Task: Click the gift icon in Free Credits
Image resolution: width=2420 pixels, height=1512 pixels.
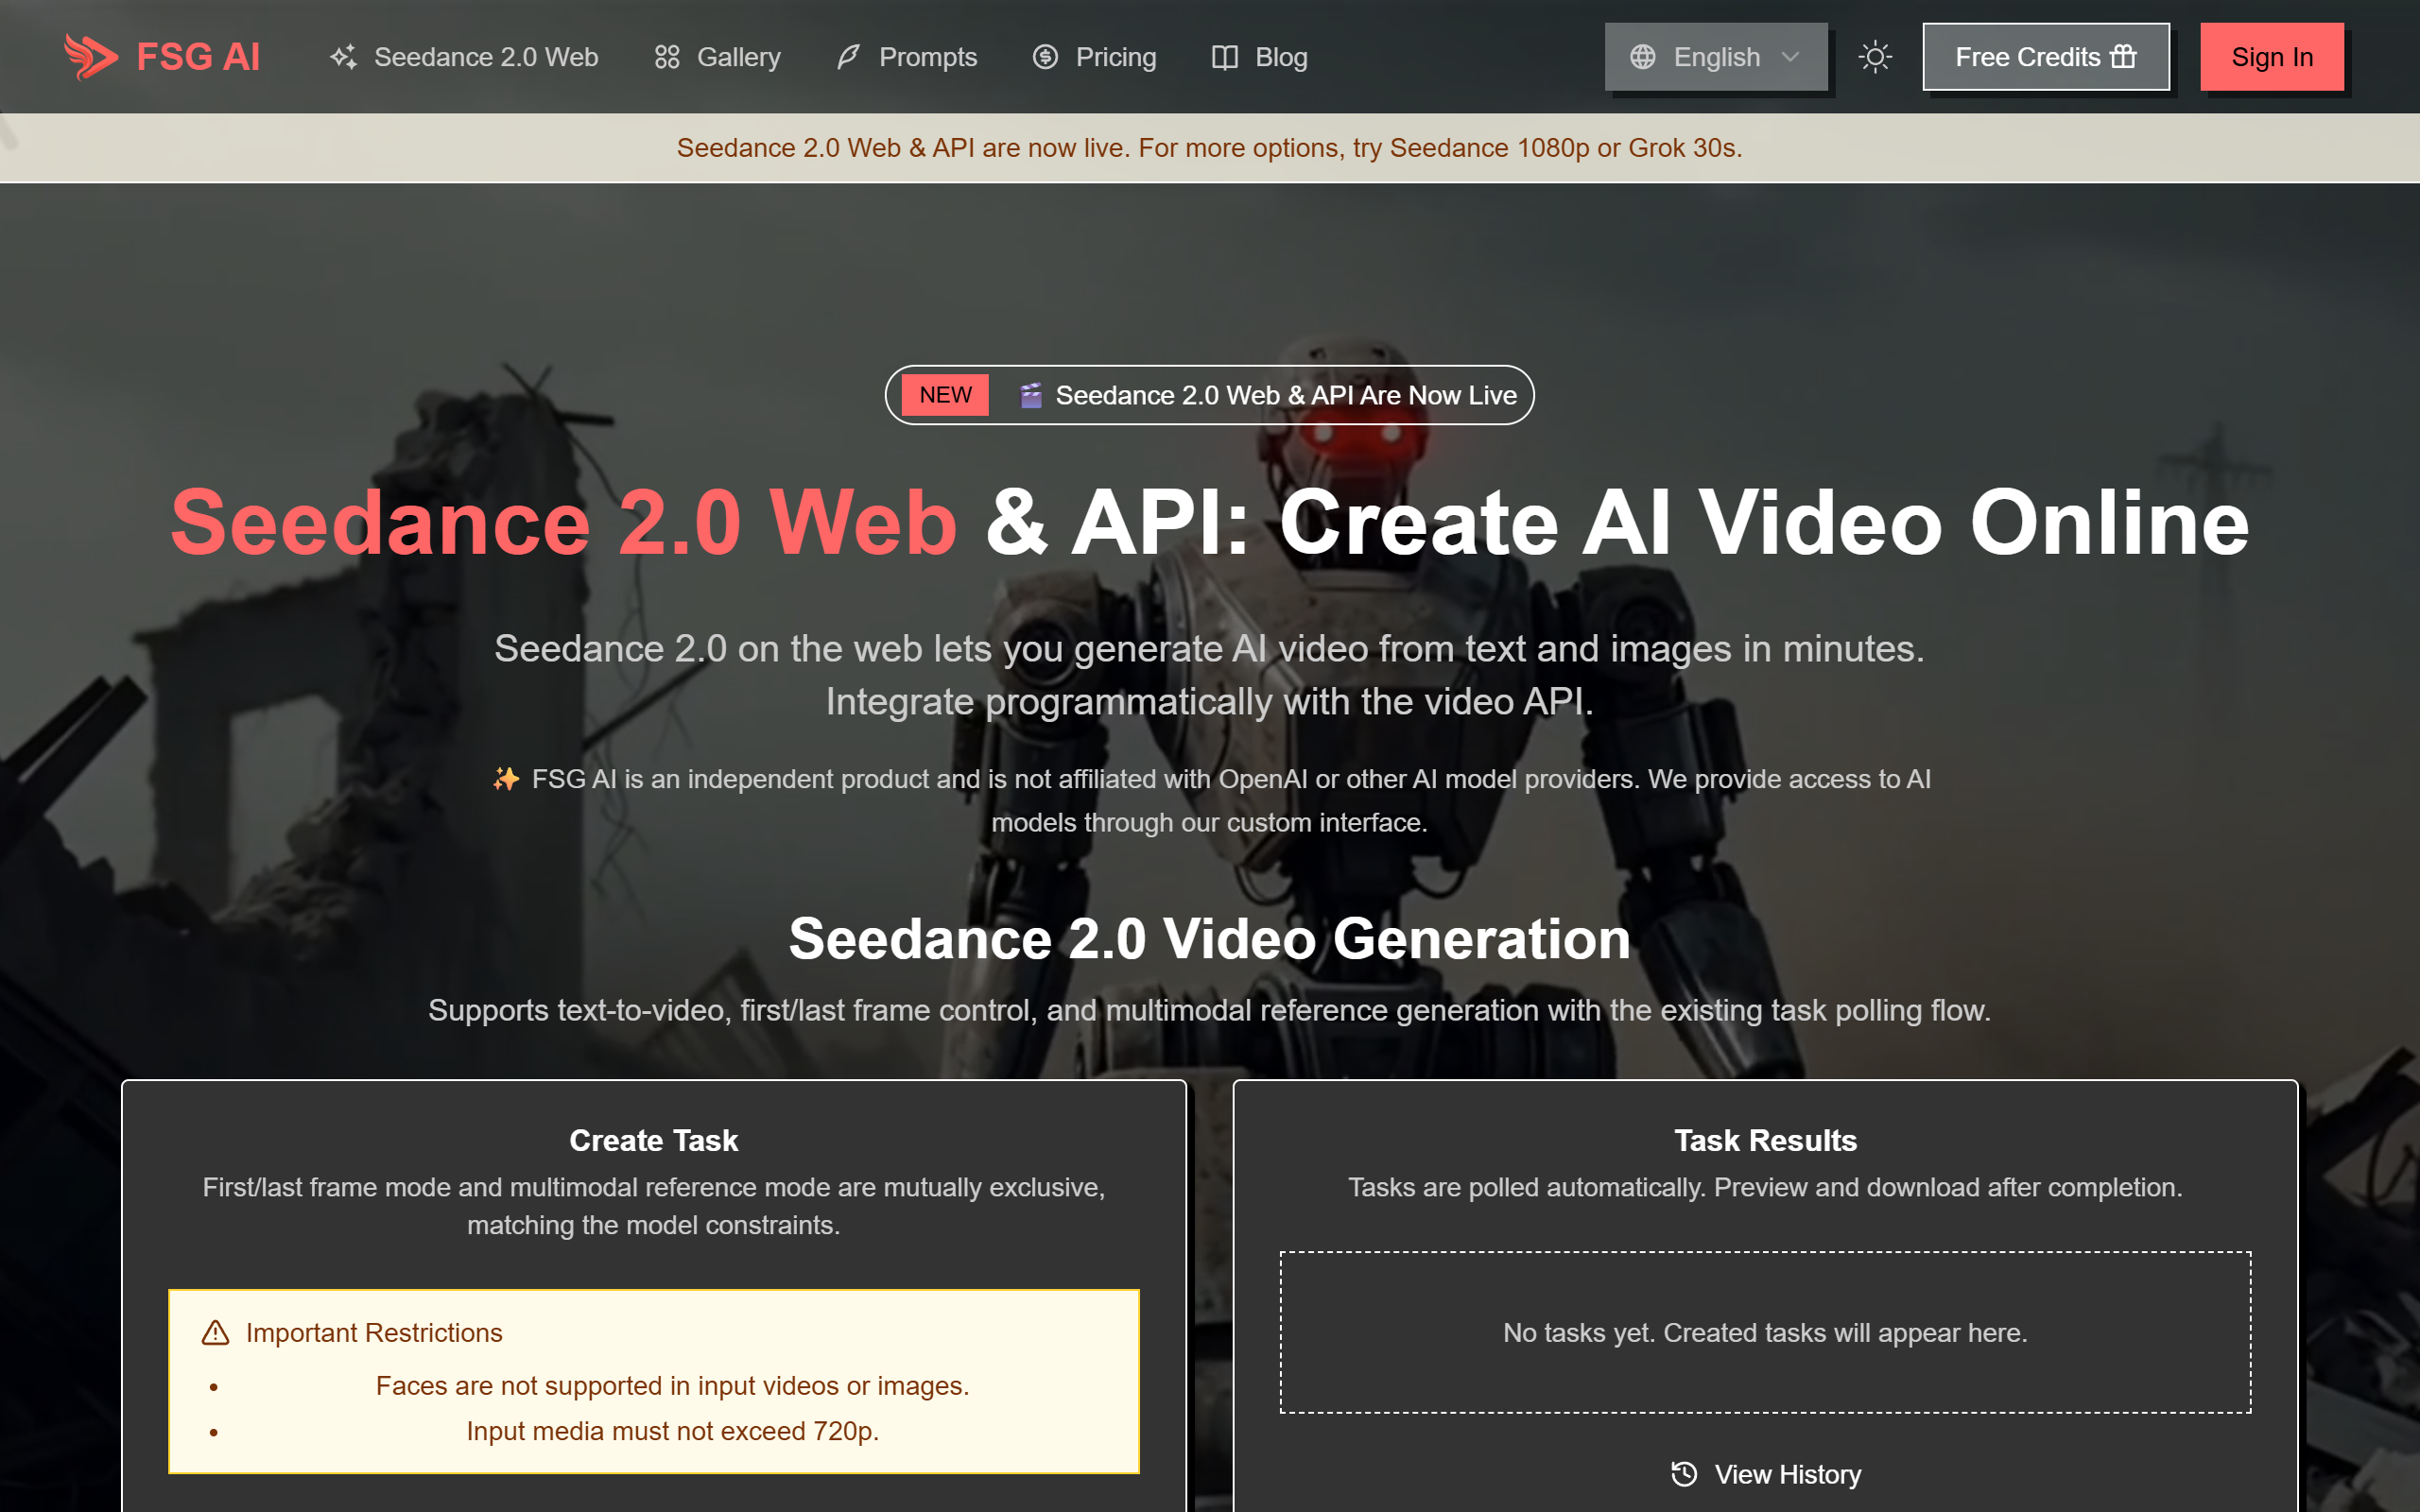Action: 2123,56
